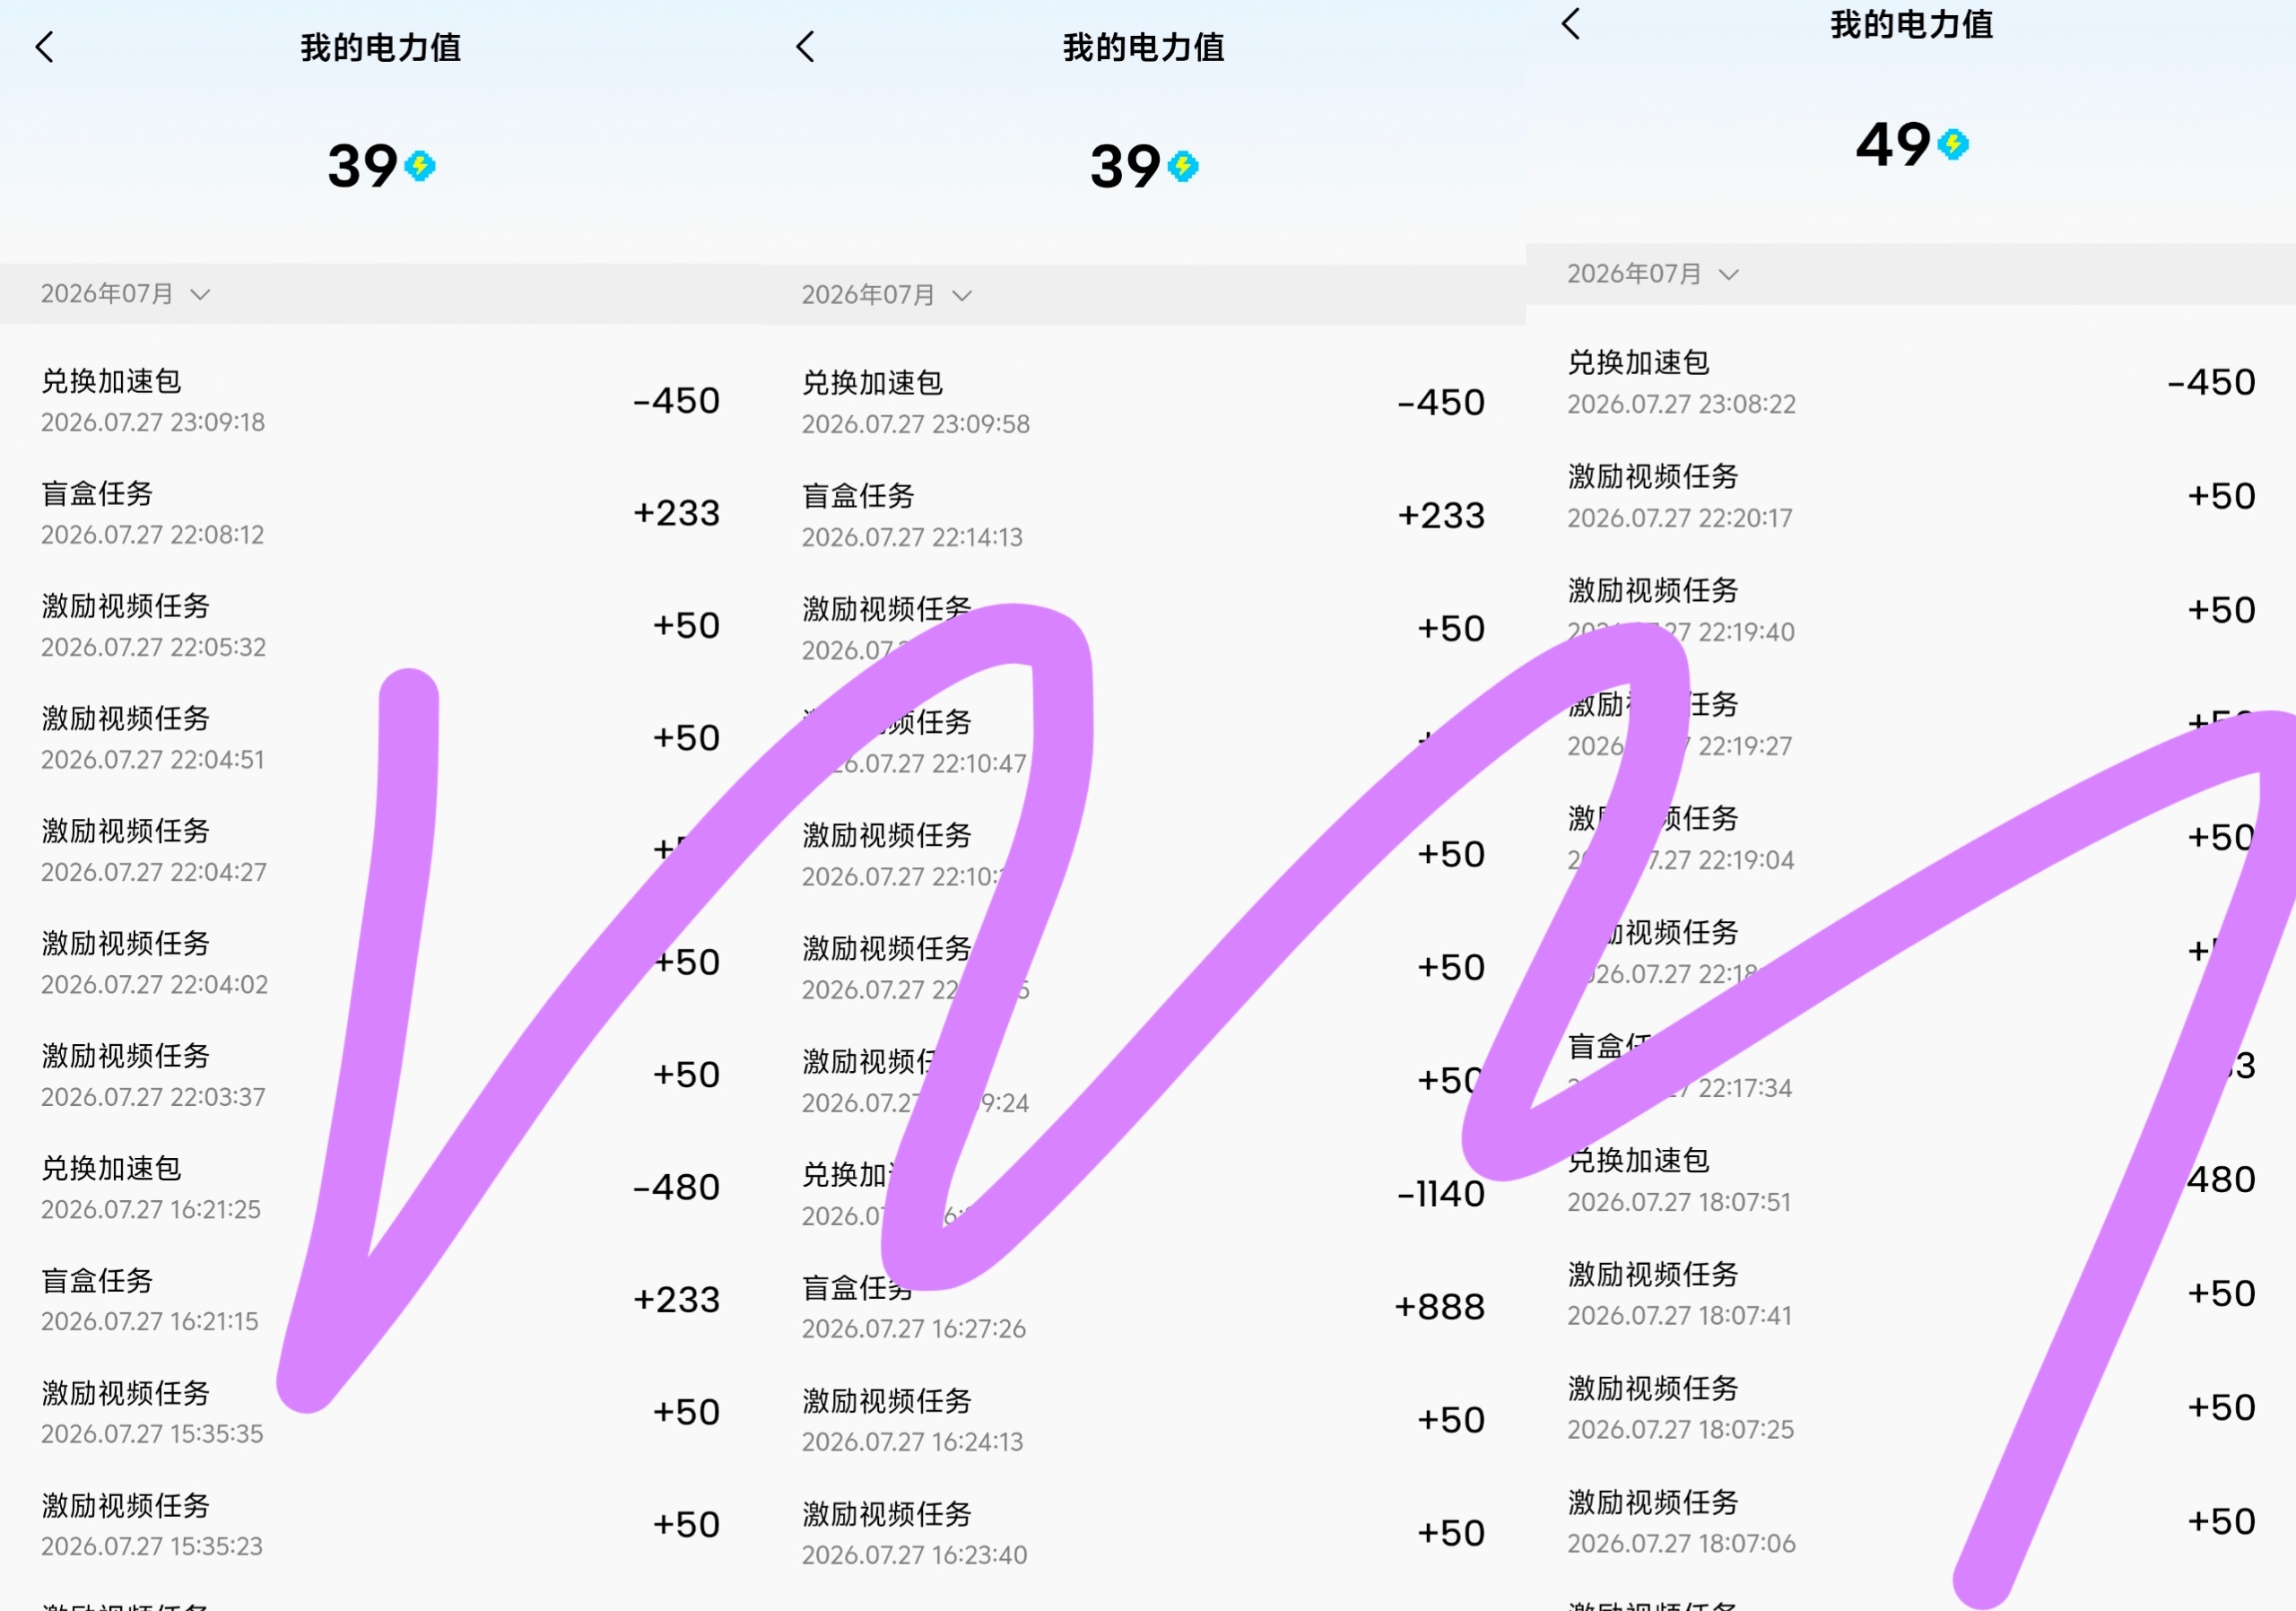This screenshot has height=1611, width=2296.
Task: Select the 盲盒任务 entry at 16:21:15
Action: click(x=380, y=1300)
